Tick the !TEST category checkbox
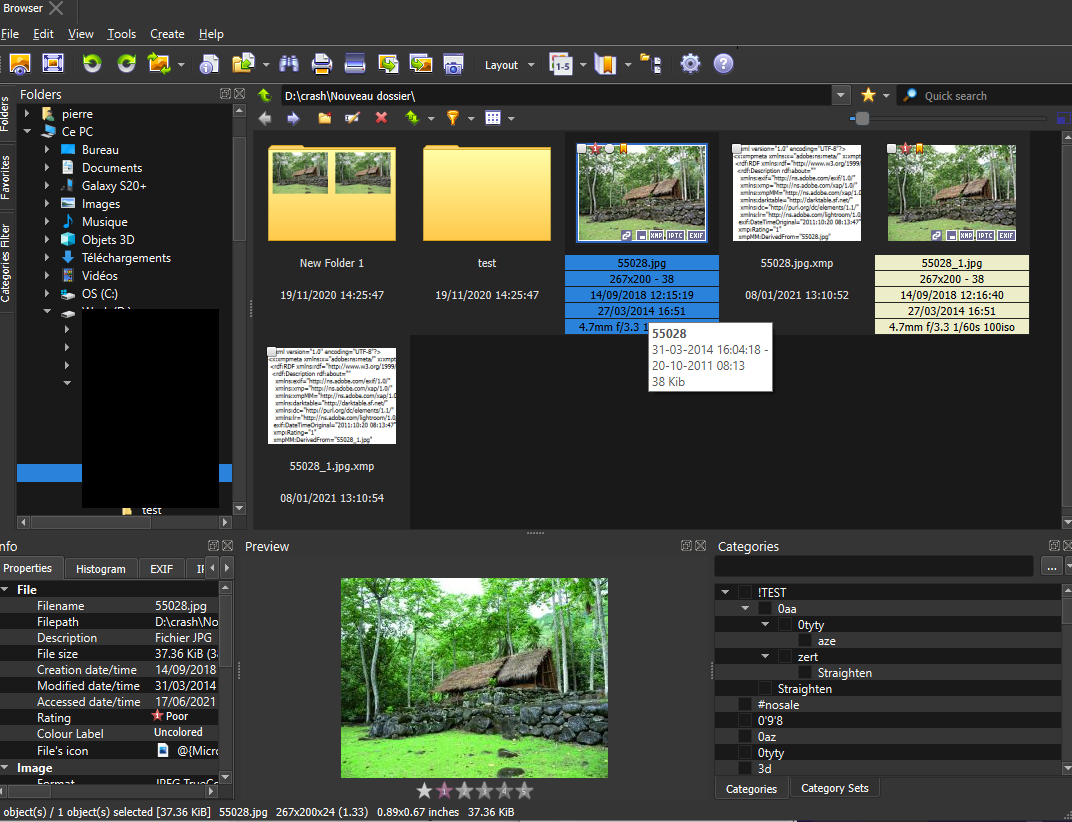The height and width of the screenshot is (822, 1072). tap(745, 593)
